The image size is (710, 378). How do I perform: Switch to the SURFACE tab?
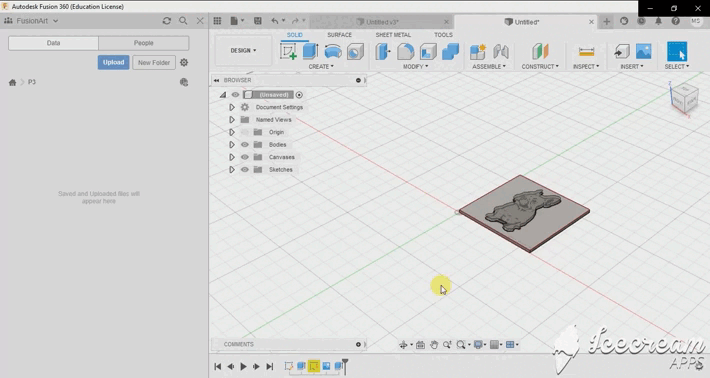339,35
